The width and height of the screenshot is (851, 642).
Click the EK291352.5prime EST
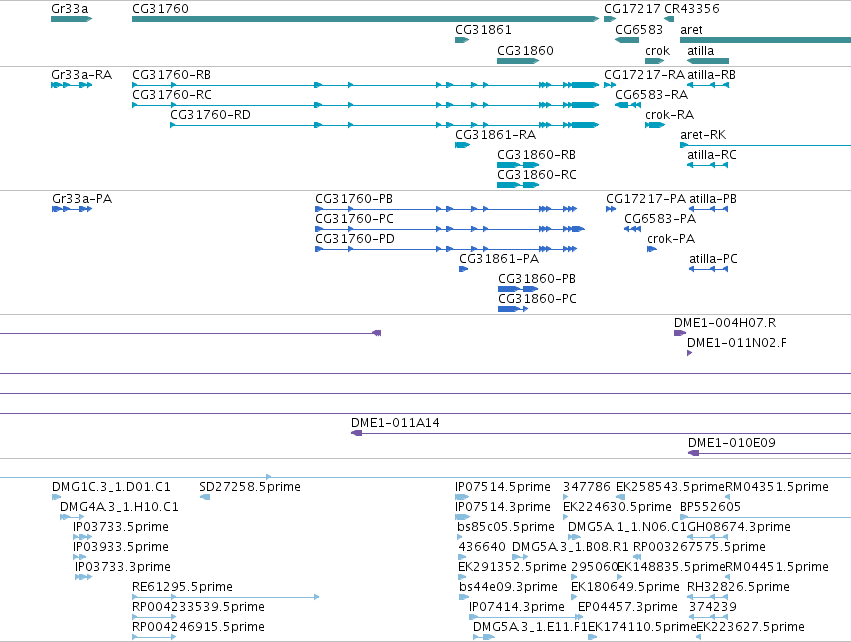coord(461,577)
